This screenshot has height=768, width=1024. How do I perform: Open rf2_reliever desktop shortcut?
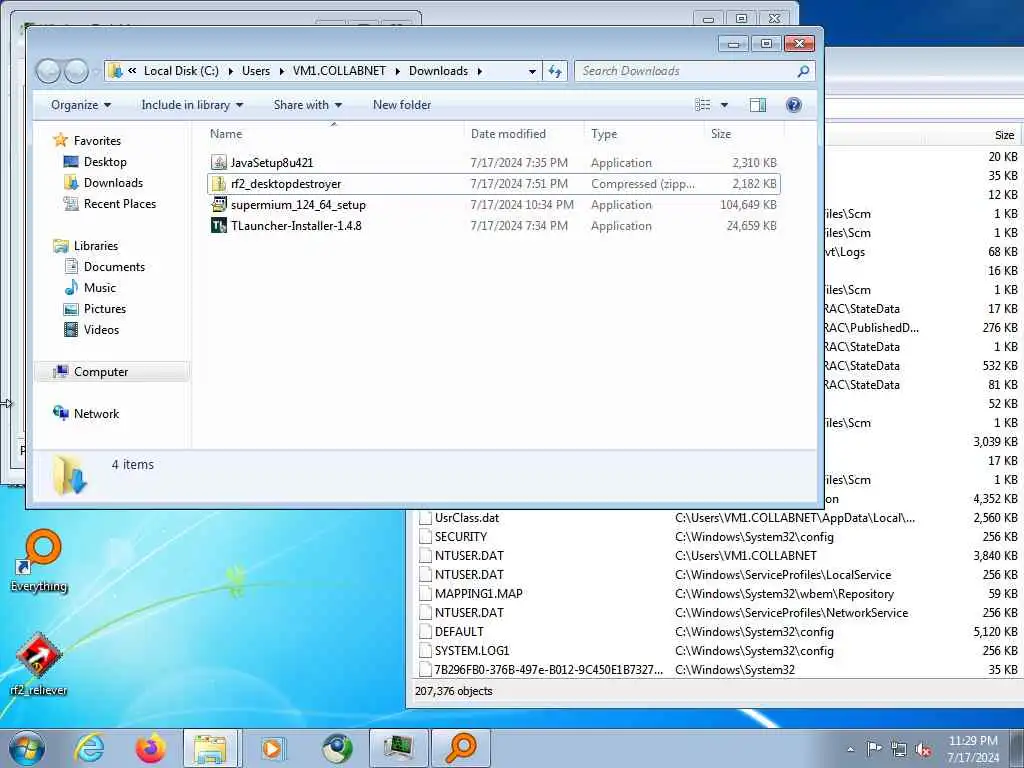click(39, 664)
